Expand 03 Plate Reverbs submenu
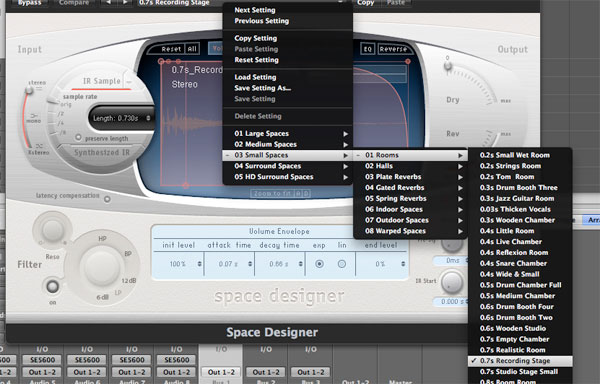The image size is (600, 384). click(x=410, y=177)
